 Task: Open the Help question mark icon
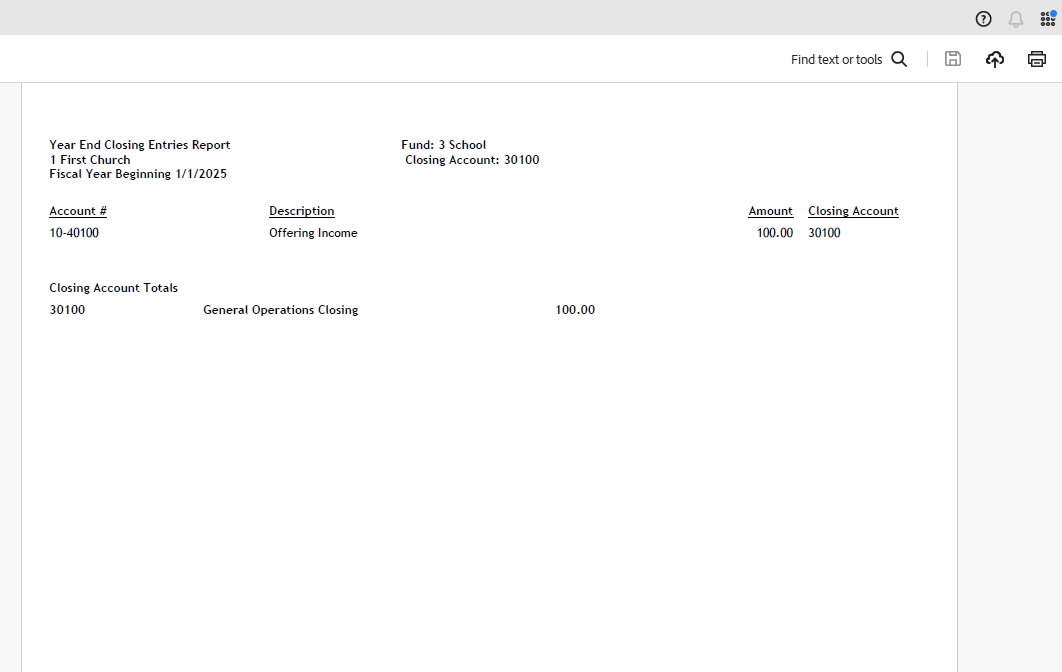click(983, 19)
